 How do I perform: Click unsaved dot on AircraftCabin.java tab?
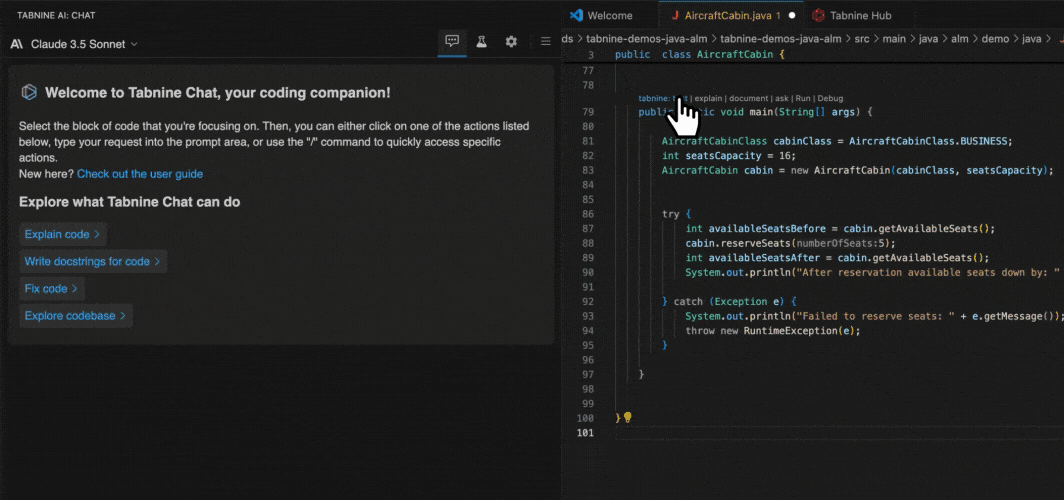(792, 16)
